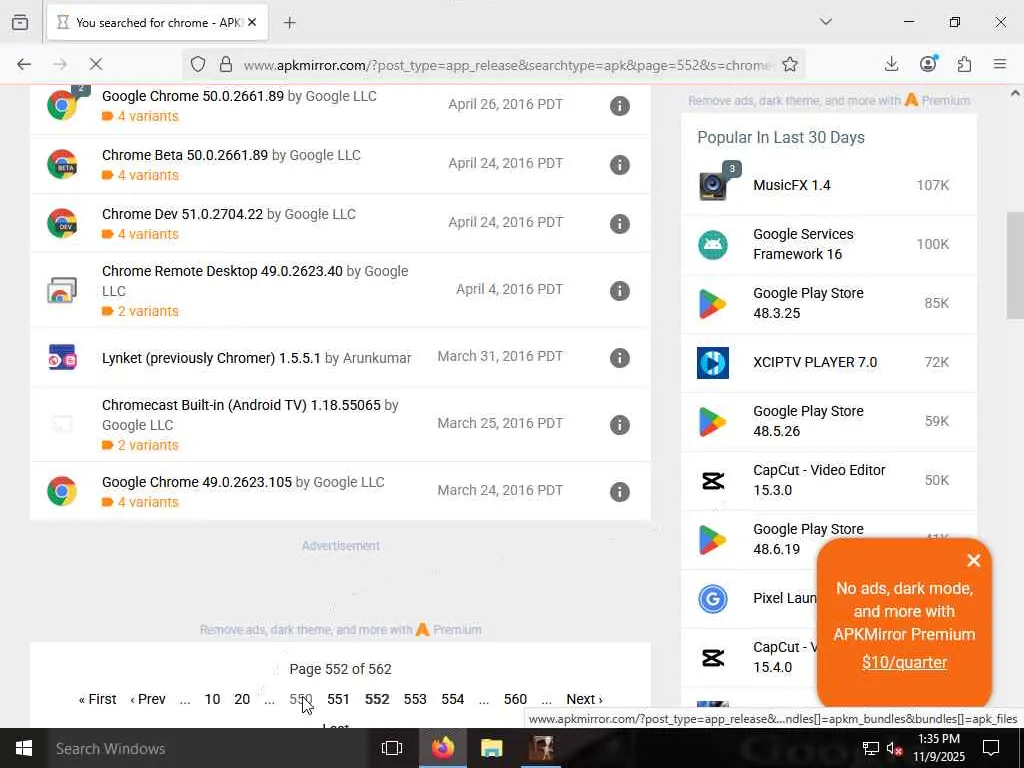Open the Lynket (previously Chromer) 1.5.5.1 link
This screenshot has width=1024, height=768.
click(x=211, y=358)
